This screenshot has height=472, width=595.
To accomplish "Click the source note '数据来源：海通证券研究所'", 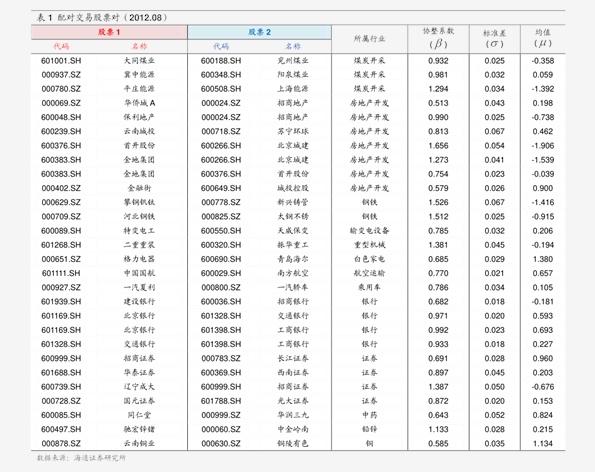I will tap(81, 458).
